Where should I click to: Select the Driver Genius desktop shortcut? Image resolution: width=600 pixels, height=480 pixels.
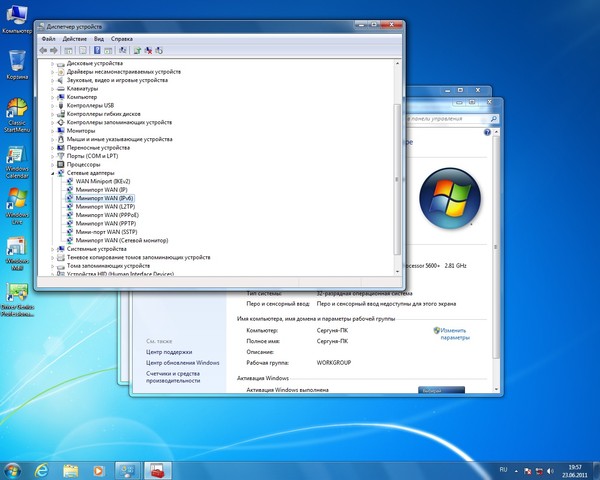tap(17, 299)
